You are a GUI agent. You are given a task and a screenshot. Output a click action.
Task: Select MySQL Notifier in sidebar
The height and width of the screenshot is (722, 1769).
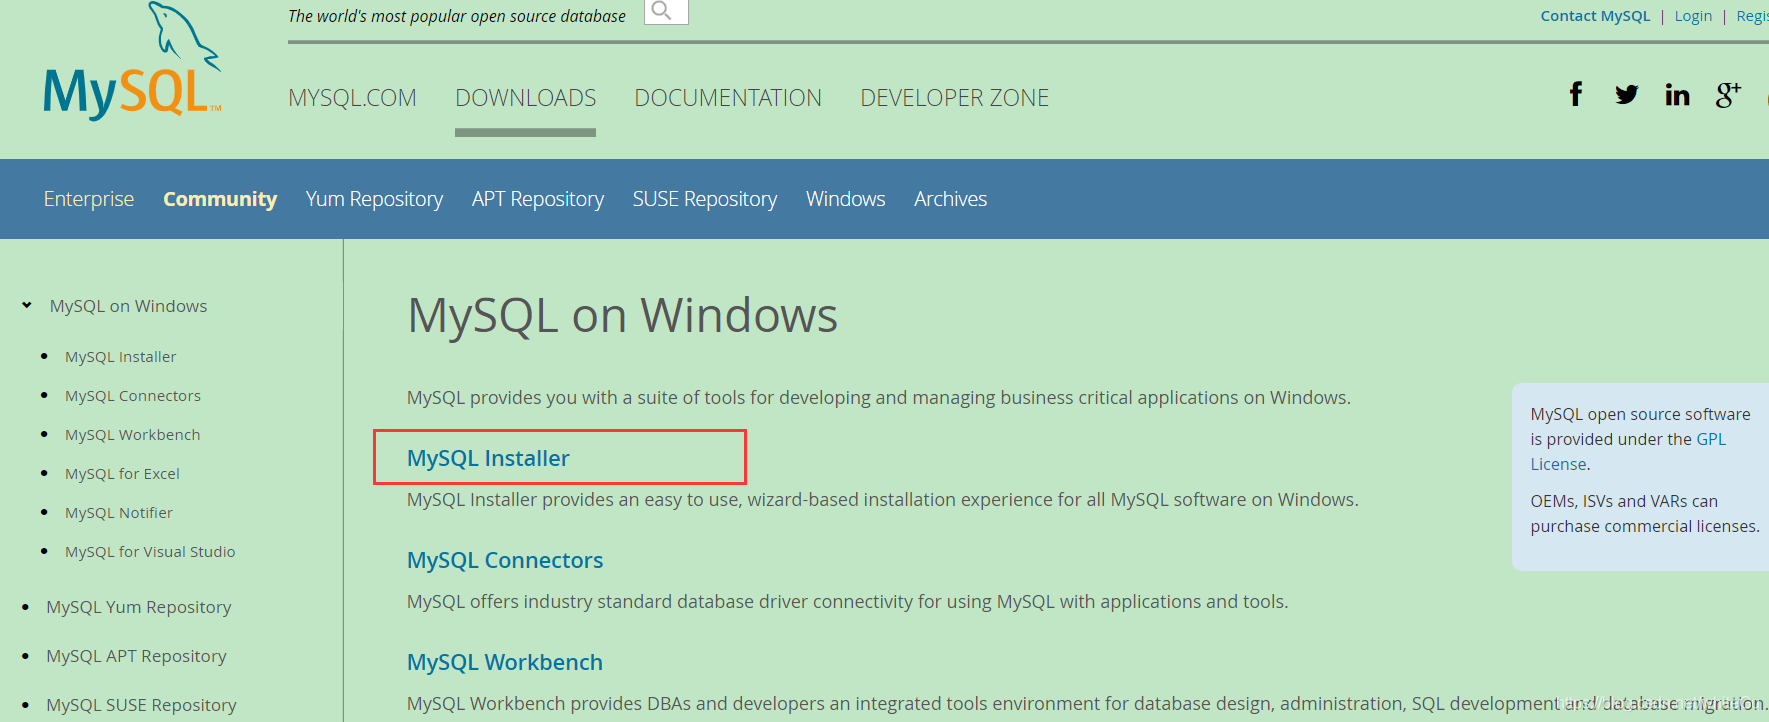pos(119,512)
